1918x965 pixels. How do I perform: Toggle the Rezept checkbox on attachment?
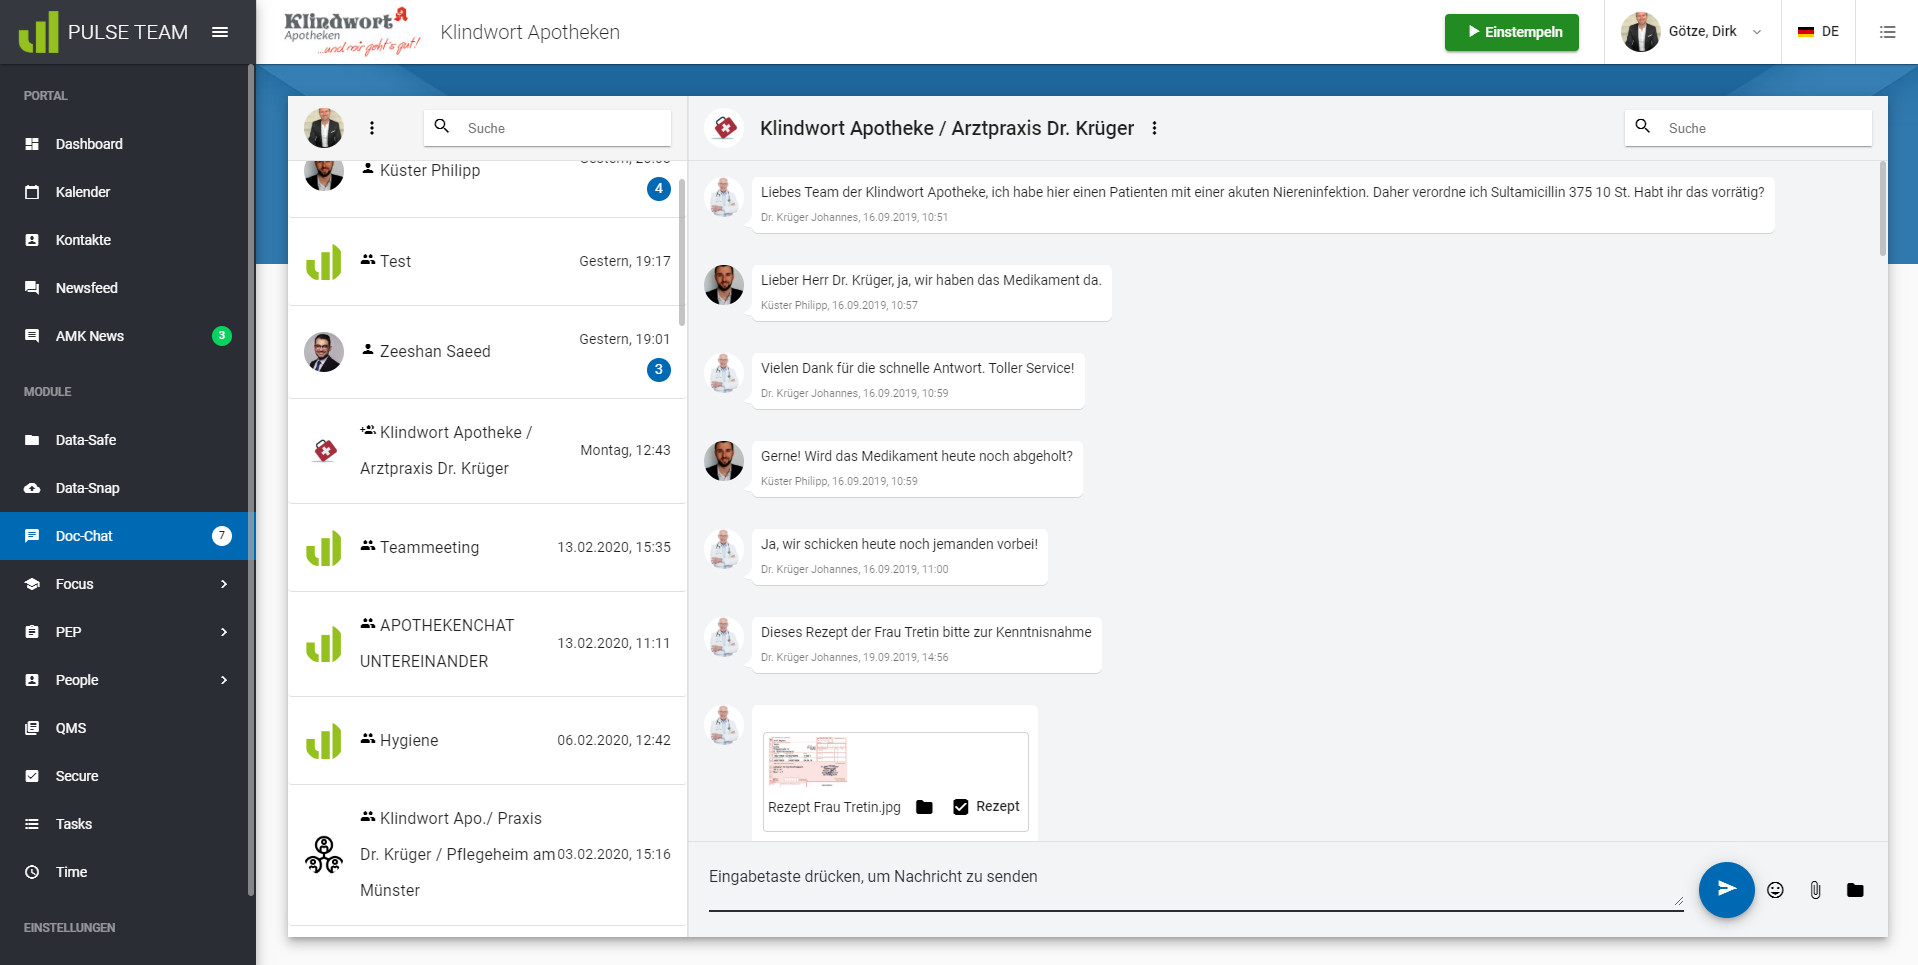[x=961, y=807]
